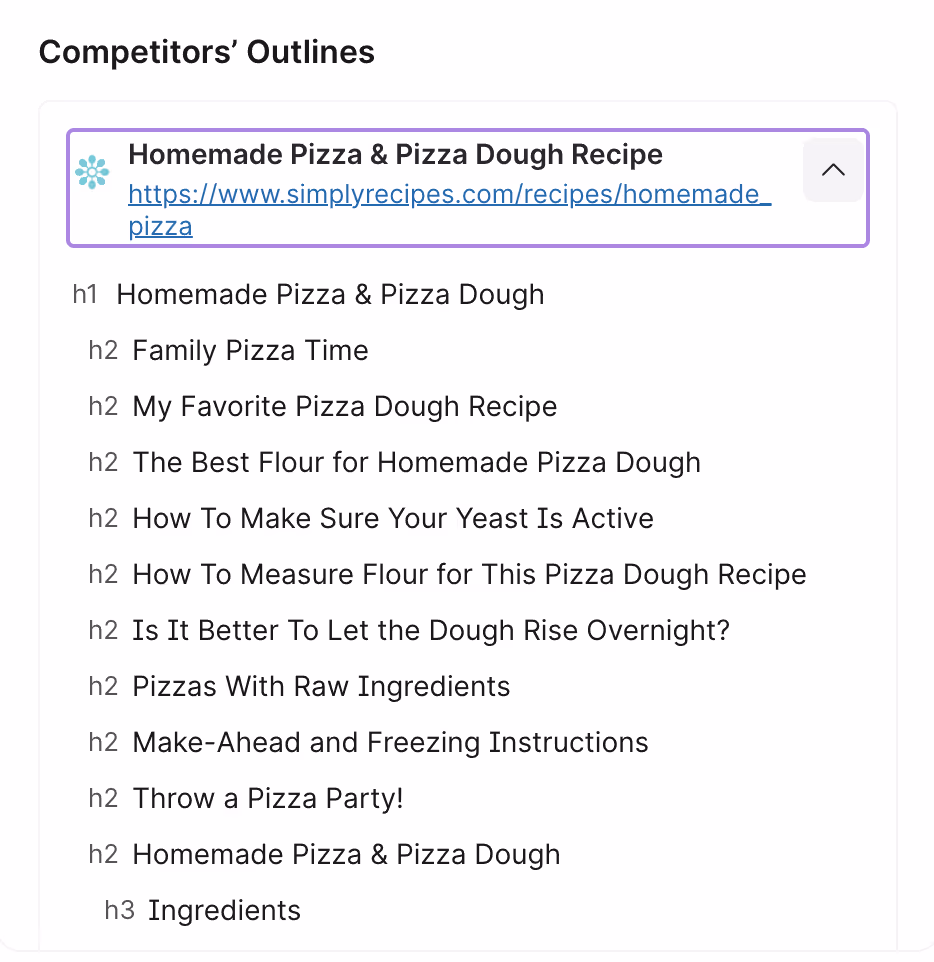Select 'How To Make Sure Your Yeast Is Active'
Image resolution: width=934 pixels, height=962 pixels.
point(393,518)
